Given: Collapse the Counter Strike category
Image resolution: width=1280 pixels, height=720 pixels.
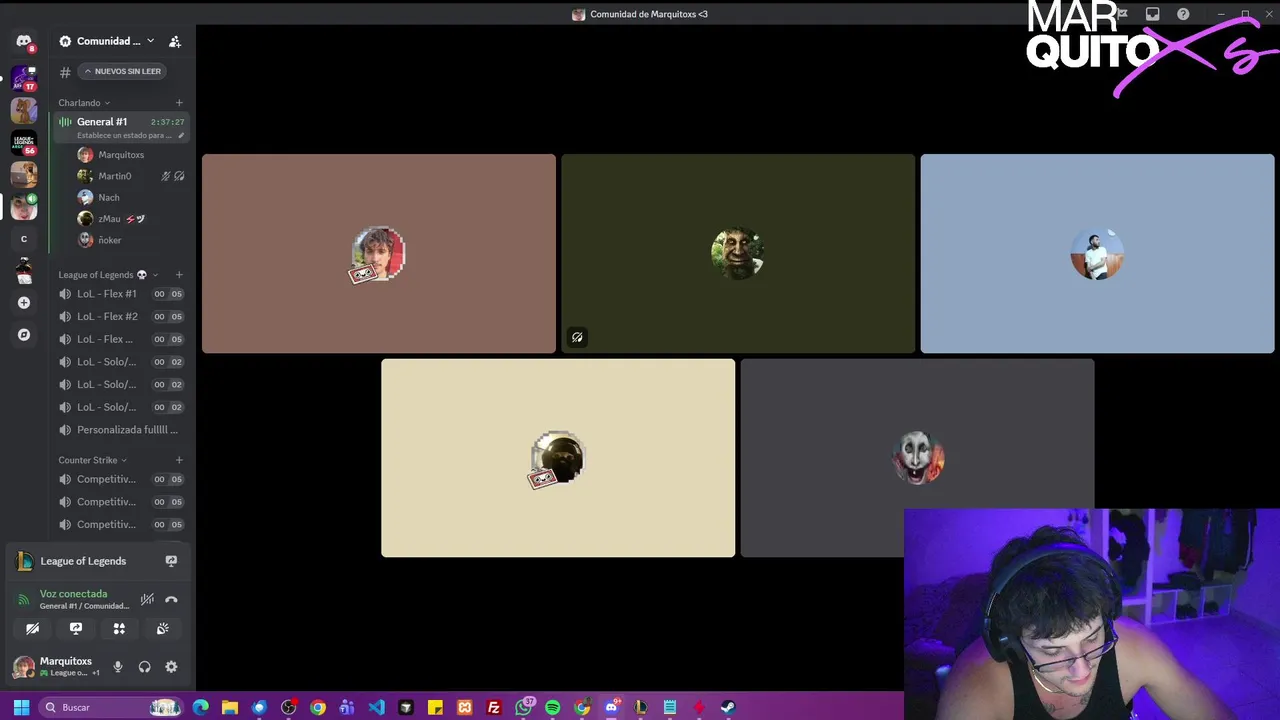Looking at the screenshot, I should [x=92, y=460].
